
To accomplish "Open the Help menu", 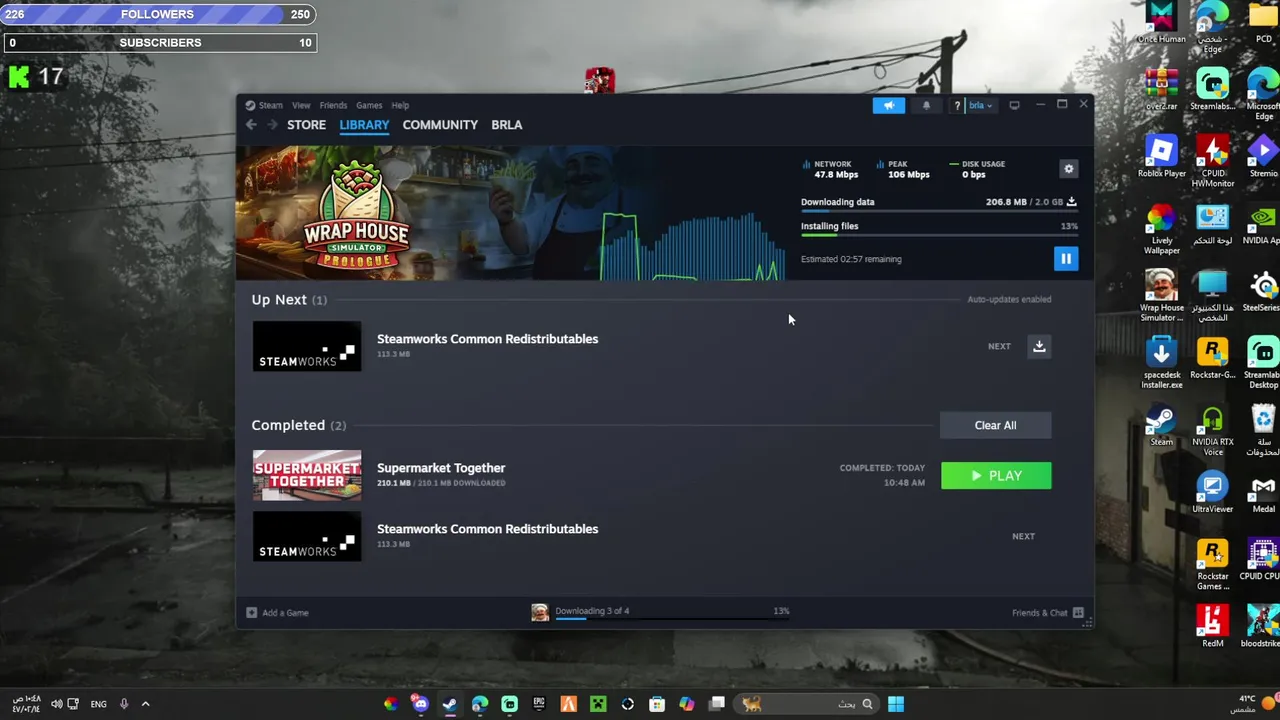I will (400, 105).
